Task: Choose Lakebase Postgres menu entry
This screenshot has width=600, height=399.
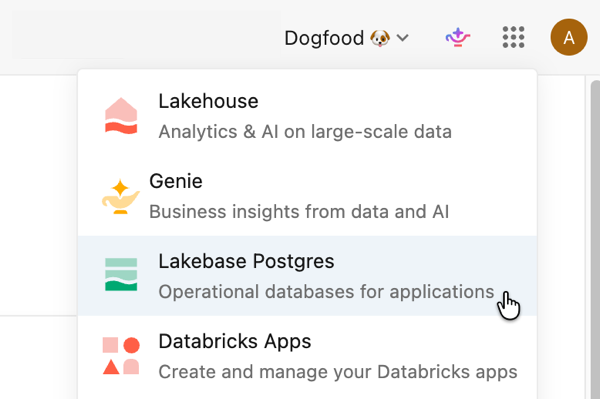Action: point(307,276)
